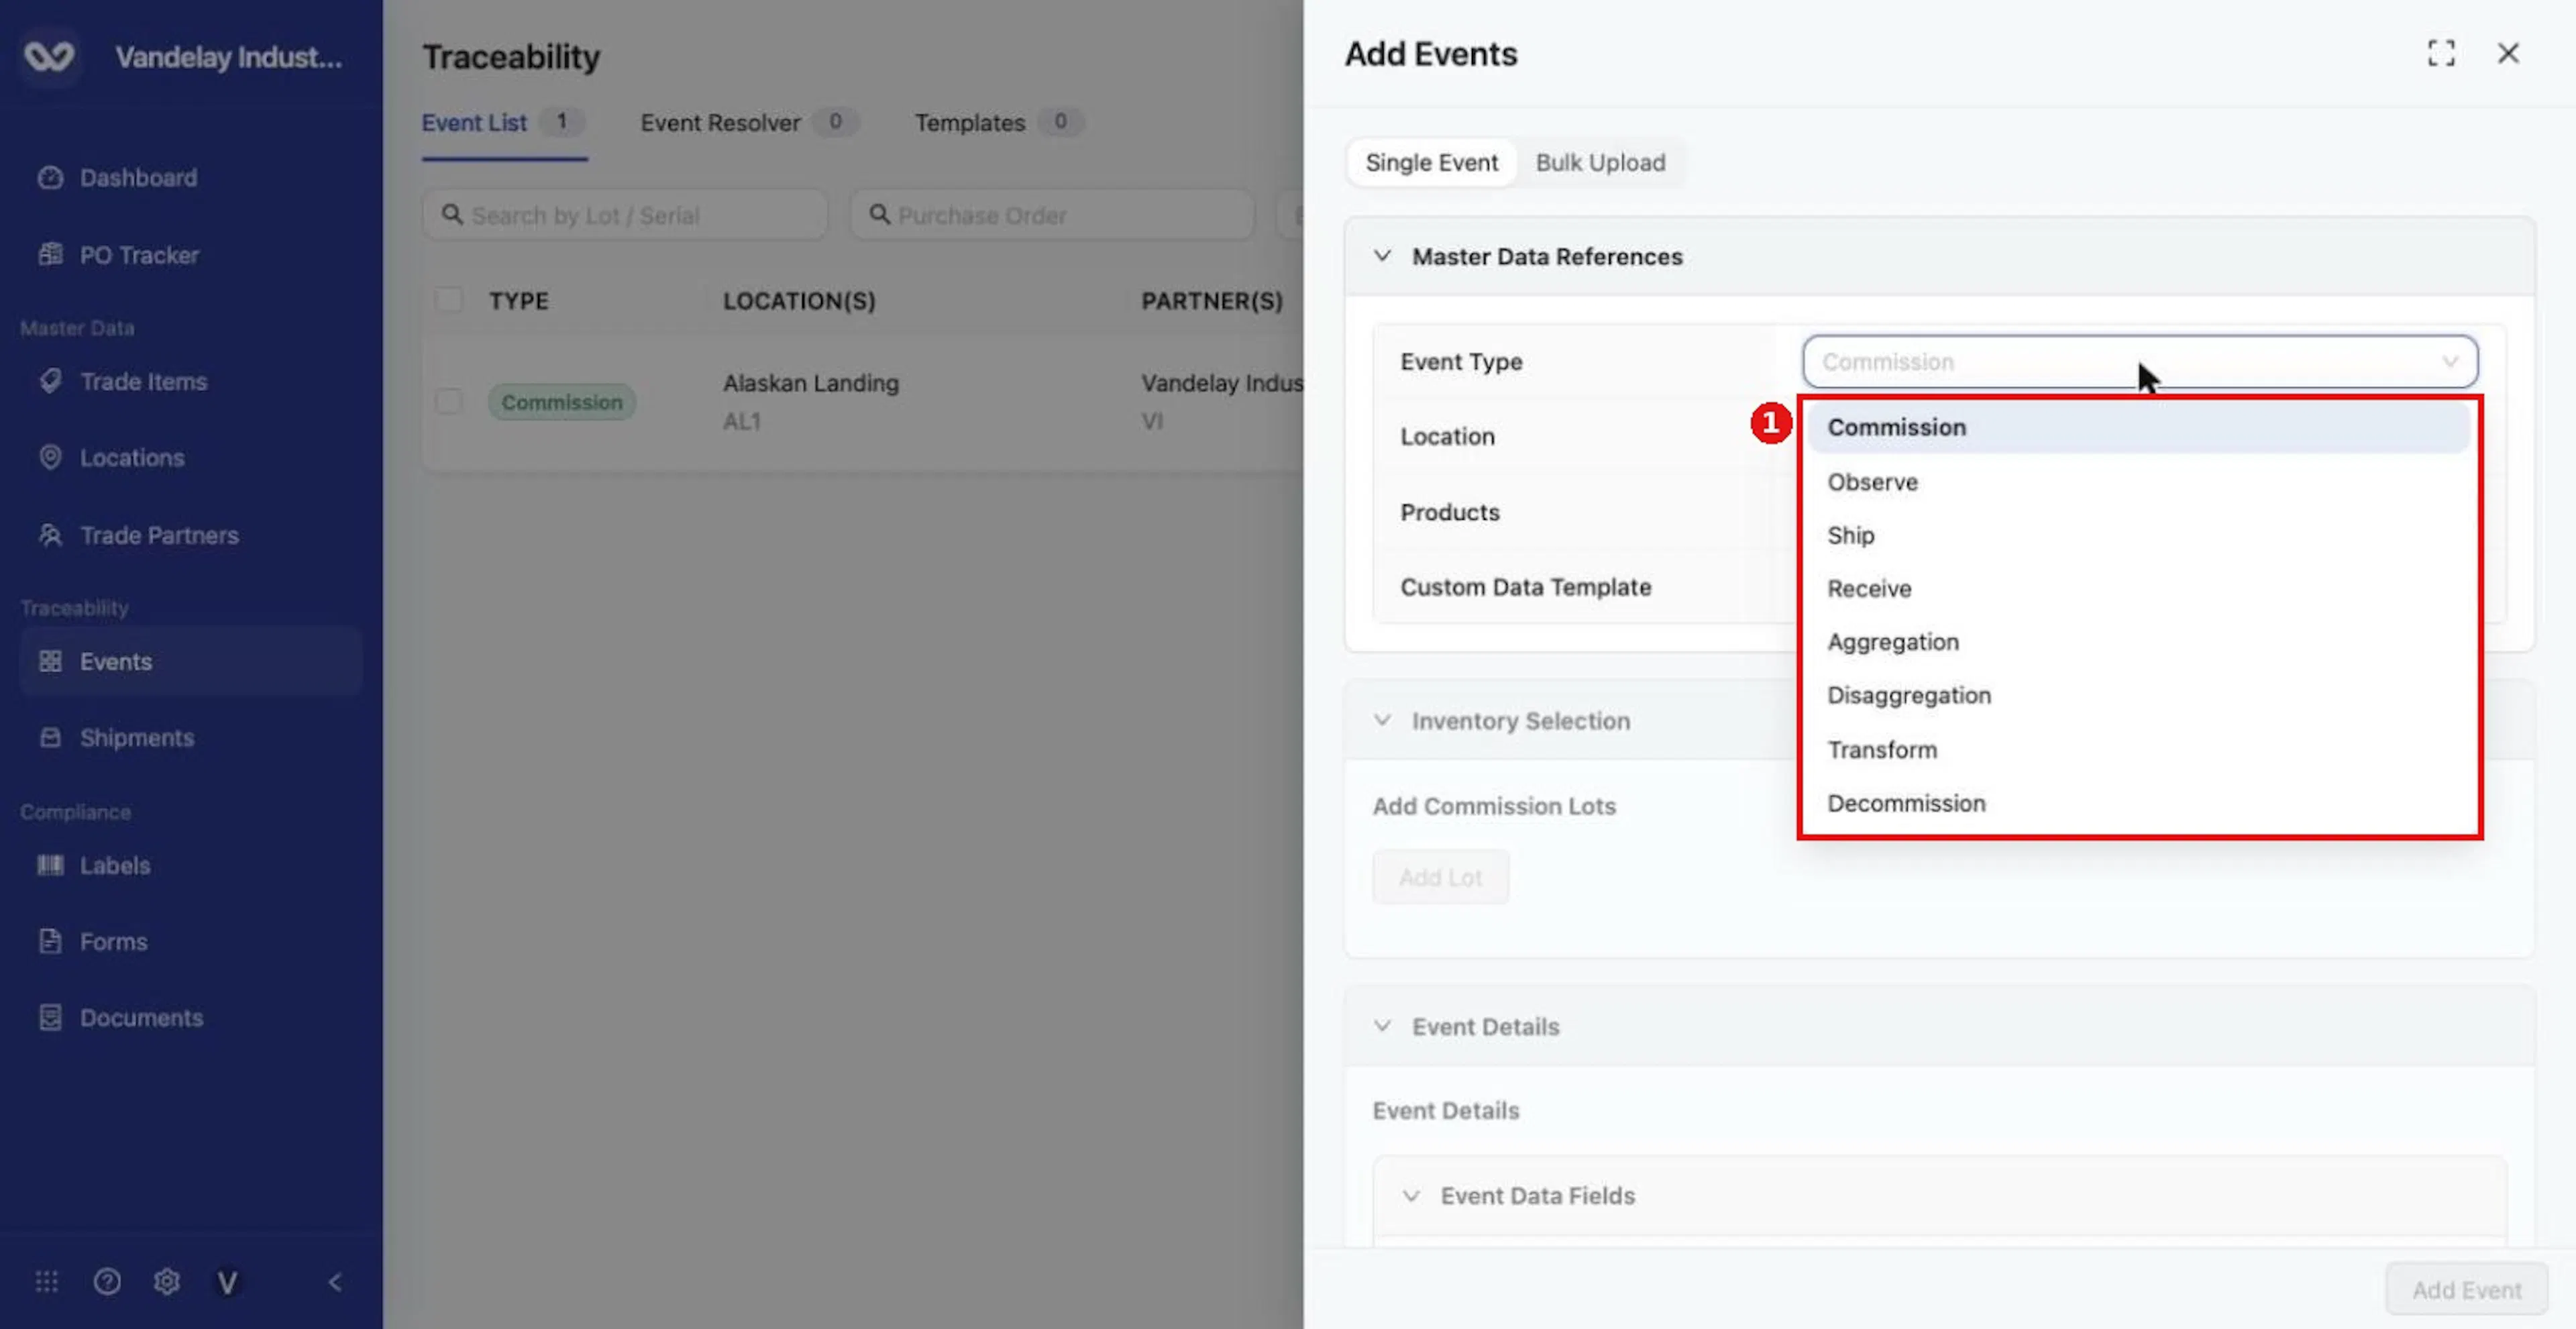Screen dimensions: 2576x1329
Task: Click the Events grid icon
Action: click(50, 661)
